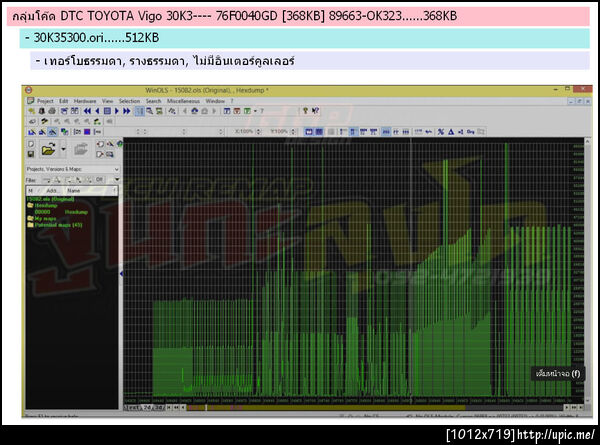Open the Projects, Versions & Maps dropdown

pyautogui.click(x=73, y=169)
